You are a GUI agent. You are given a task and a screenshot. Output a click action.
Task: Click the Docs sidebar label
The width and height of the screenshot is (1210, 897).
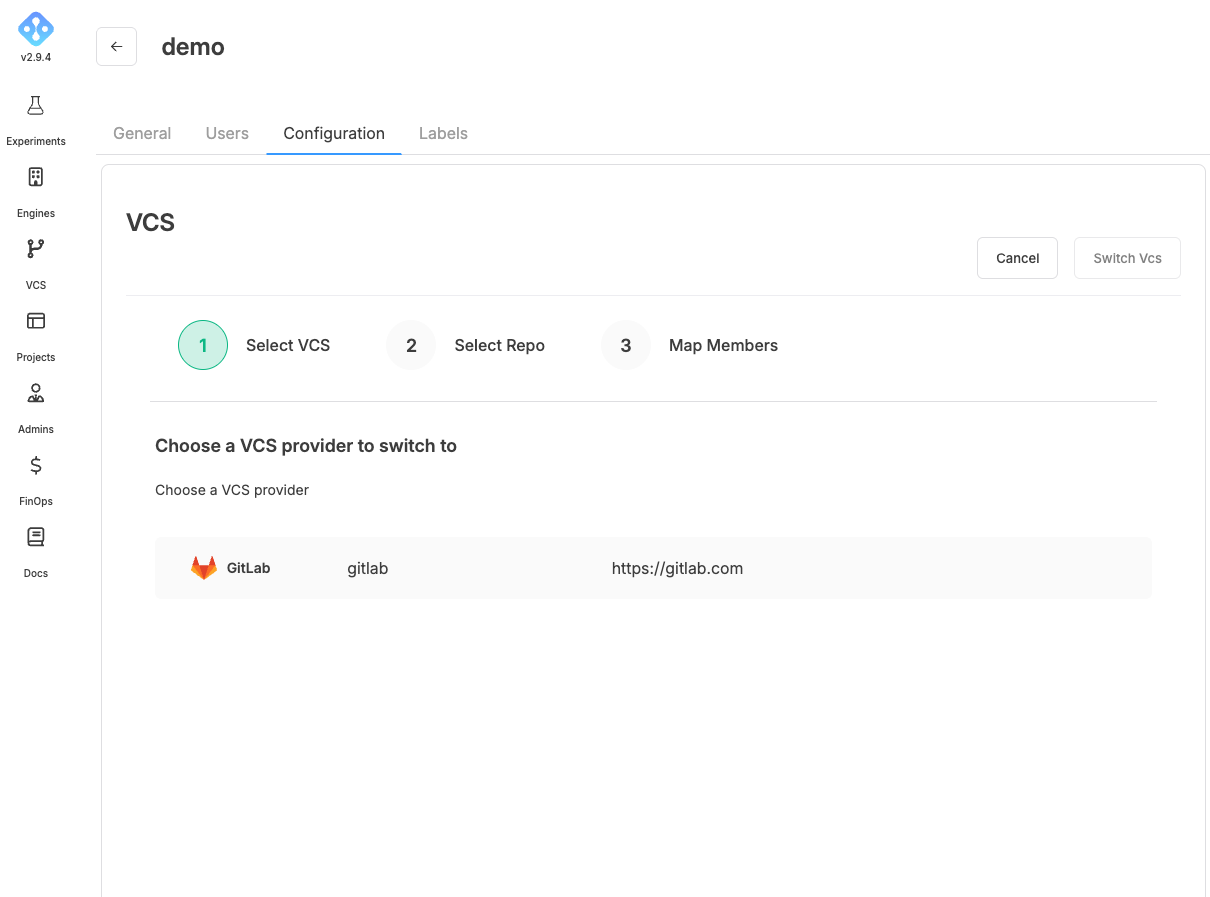point(36,573)
